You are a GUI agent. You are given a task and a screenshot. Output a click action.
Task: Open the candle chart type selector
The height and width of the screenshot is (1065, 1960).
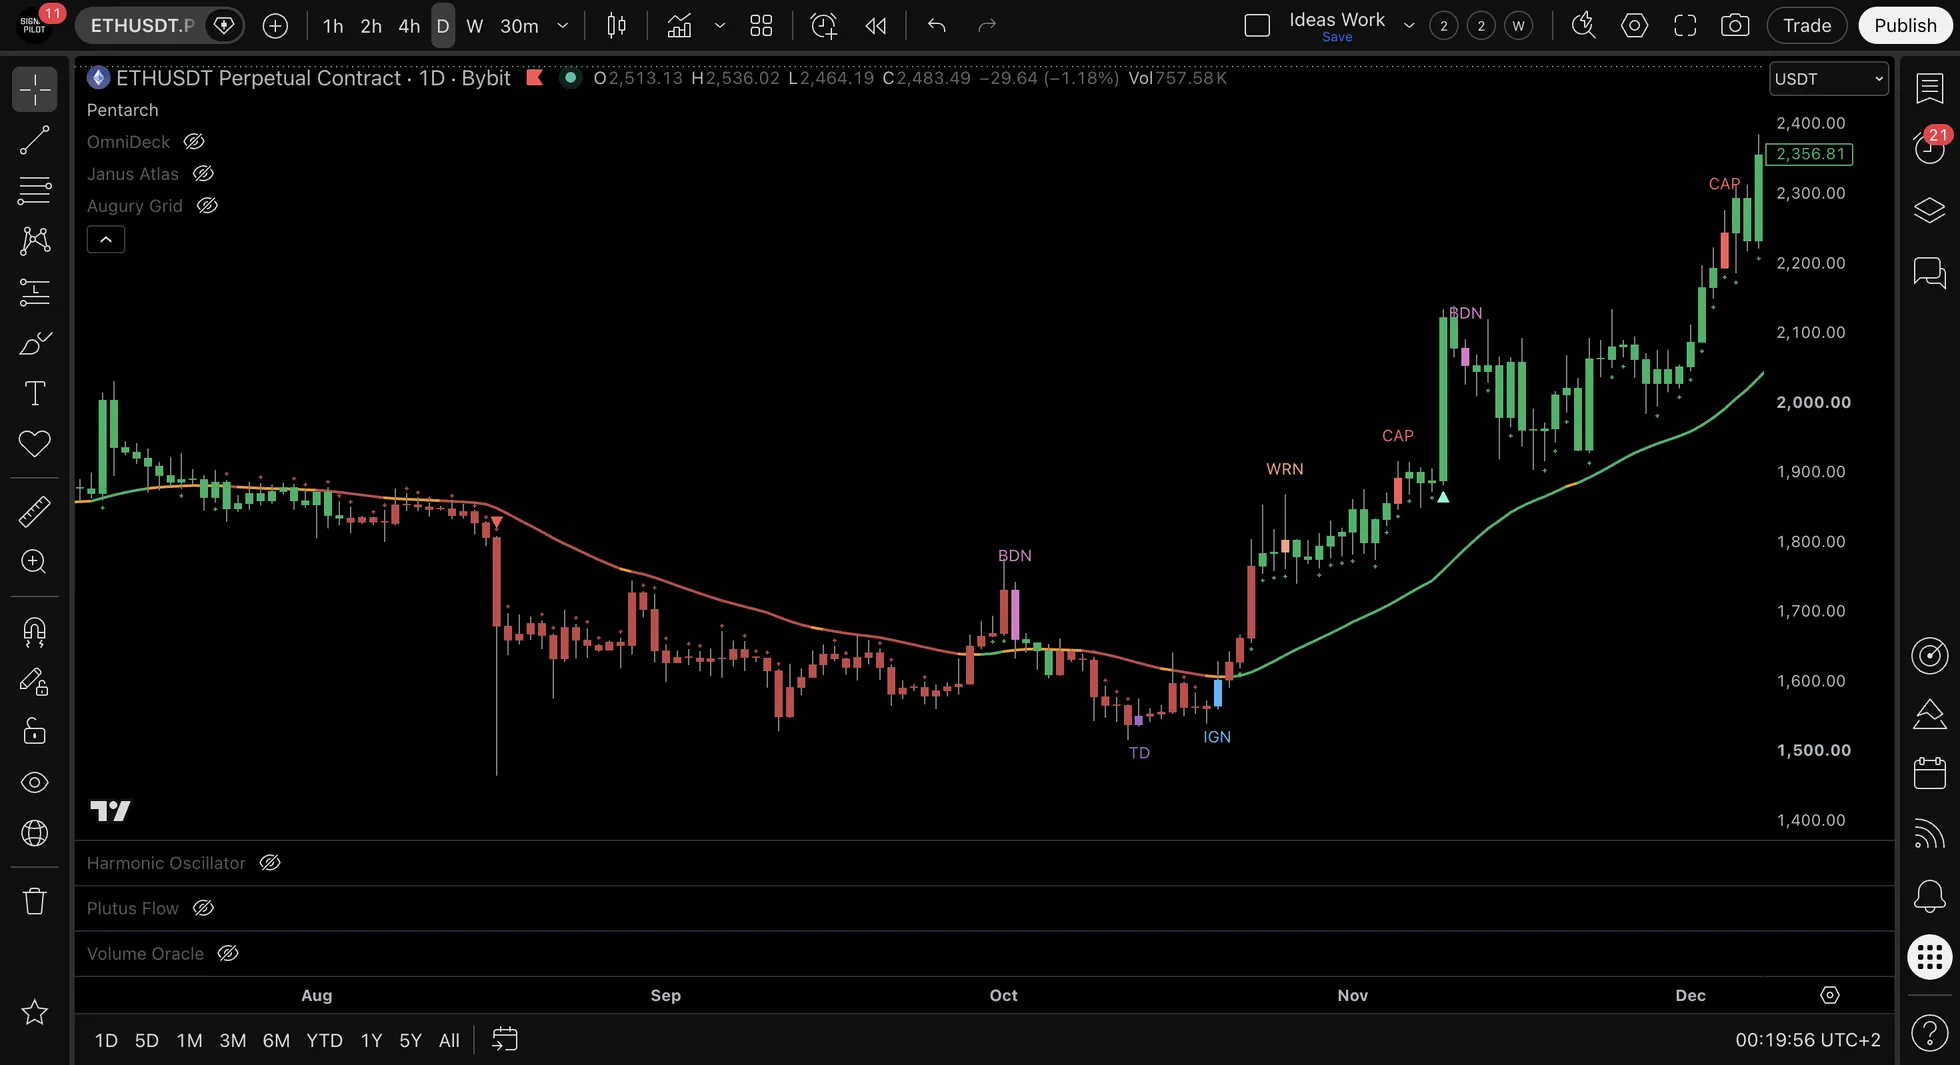(617, 26)
